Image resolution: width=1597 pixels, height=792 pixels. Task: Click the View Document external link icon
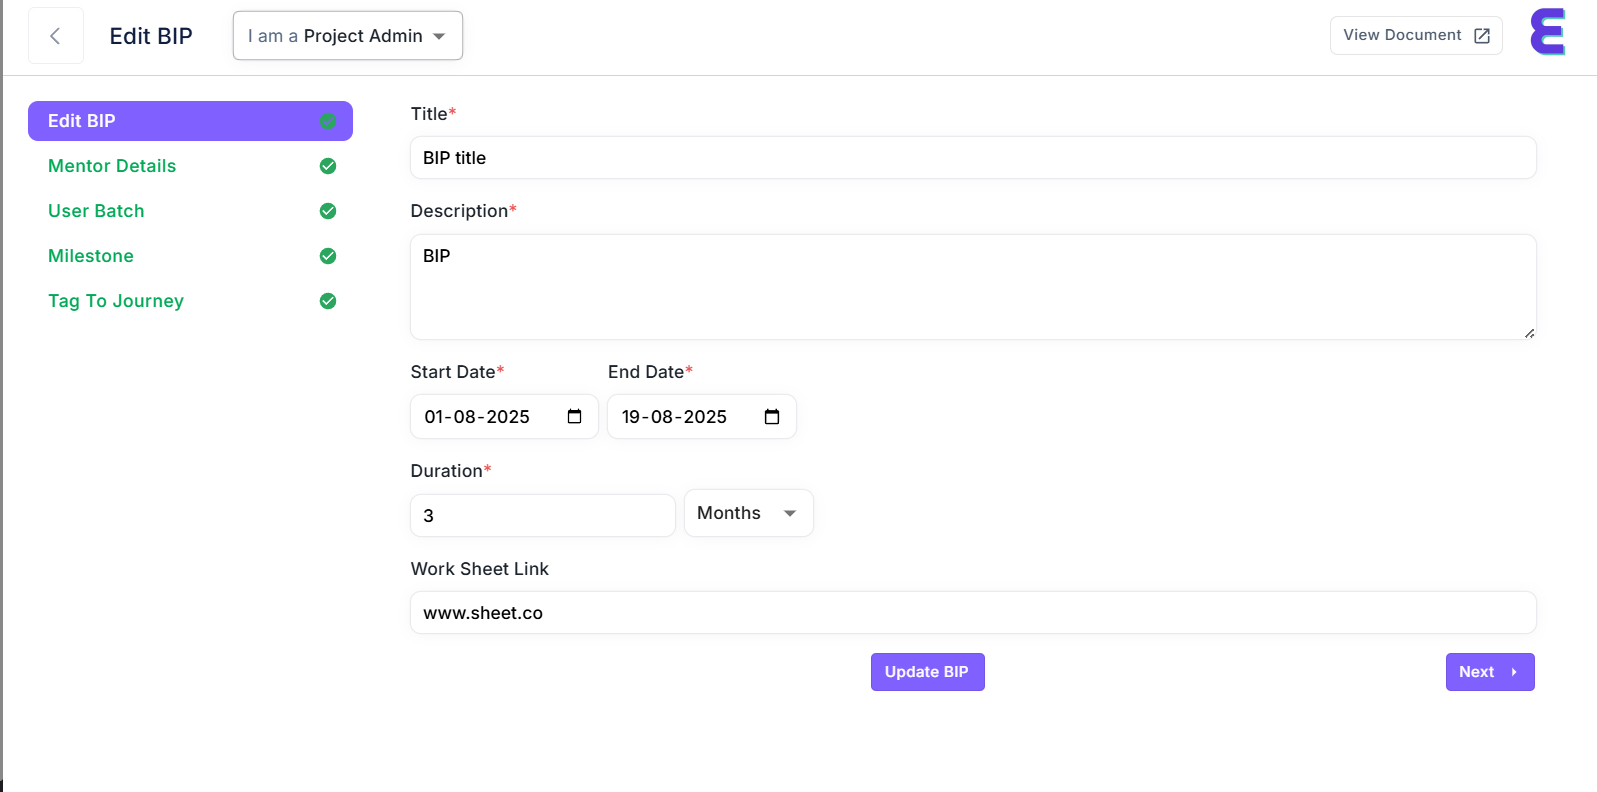1482,36
